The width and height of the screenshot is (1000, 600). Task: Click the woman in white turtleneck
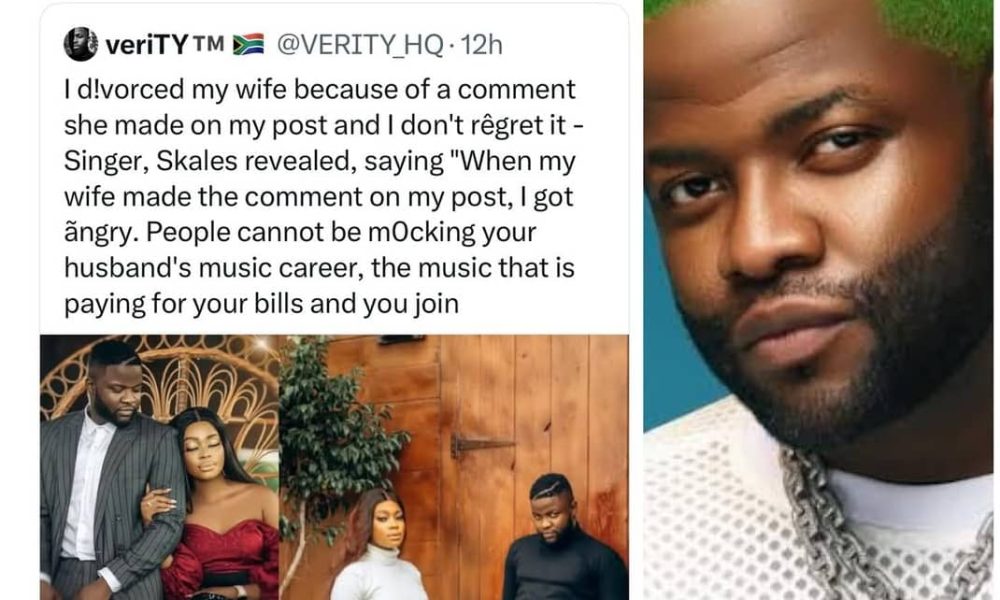381,545
